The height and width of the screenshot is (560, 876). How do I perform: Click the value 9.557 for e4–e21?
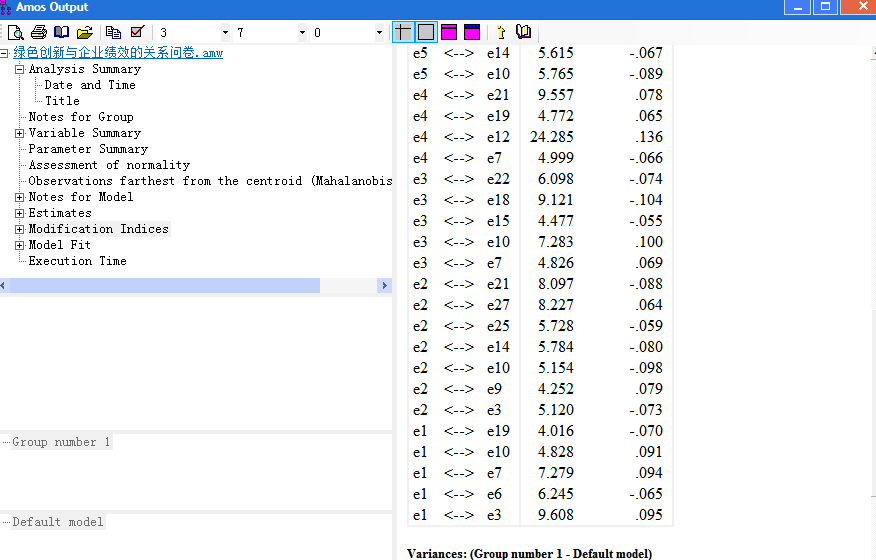(556, 95)
